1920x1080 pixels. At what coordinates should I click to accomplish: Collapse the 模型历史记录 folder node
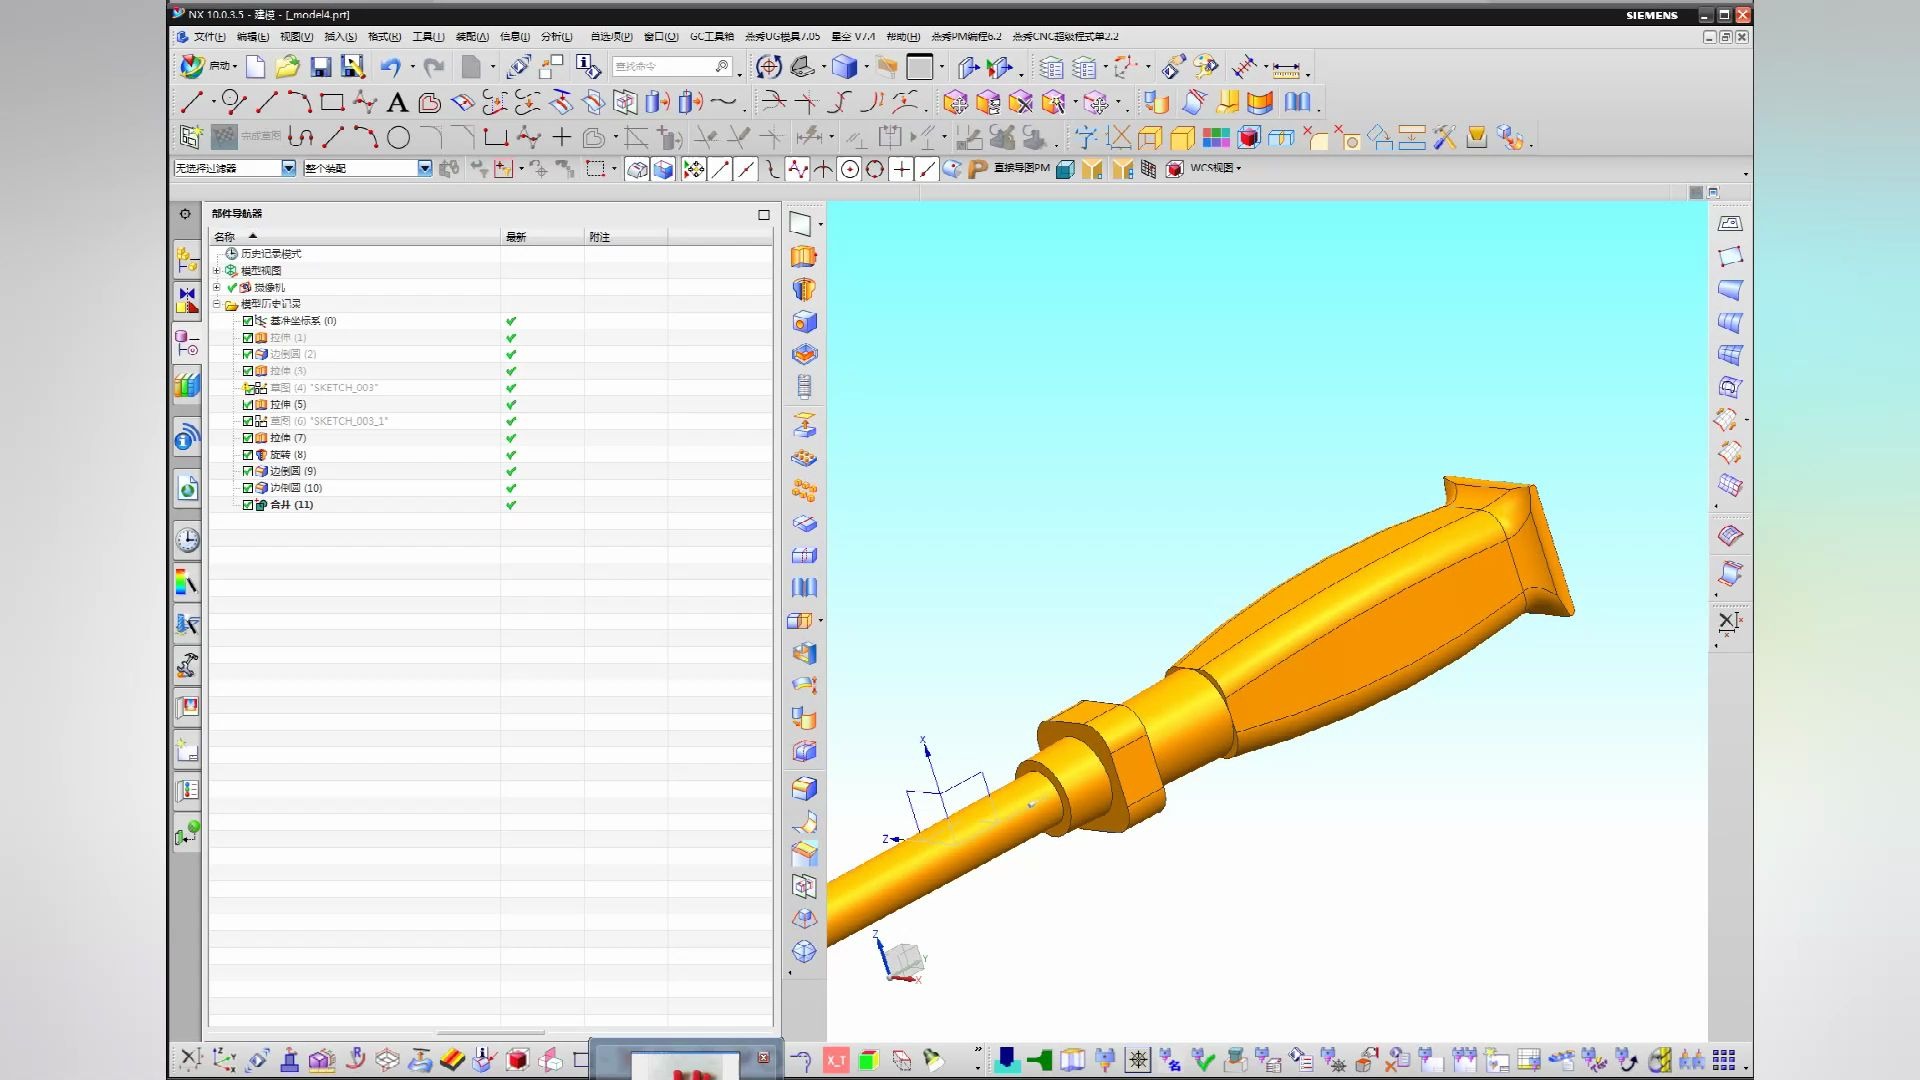click(x=217, y=304)
